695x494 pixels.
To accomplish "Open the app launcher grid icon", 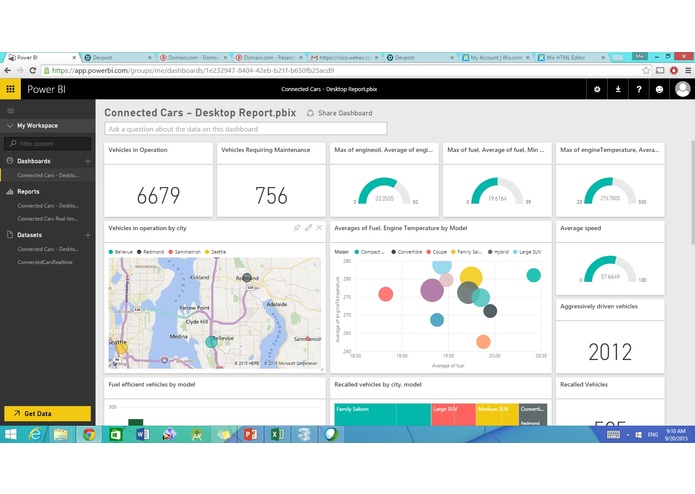I will pos(10,89).
